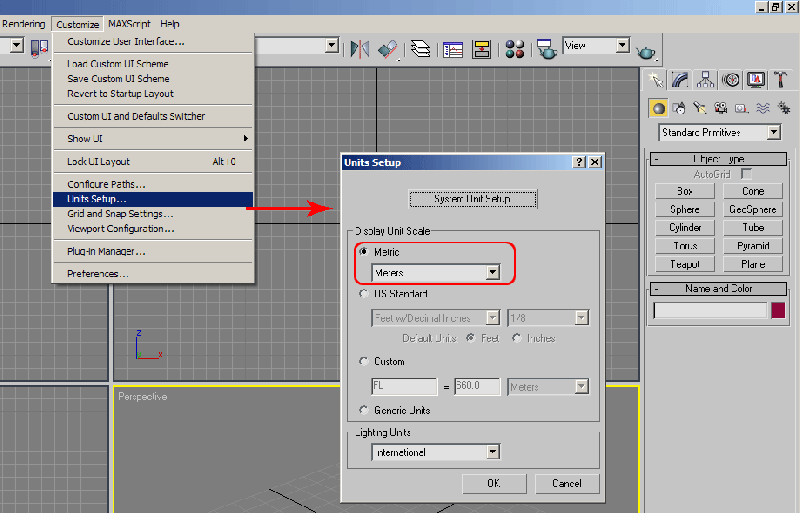Create a Torus primitive button
The width and height of the screenshot is (800, 513).
coord(685,246)
